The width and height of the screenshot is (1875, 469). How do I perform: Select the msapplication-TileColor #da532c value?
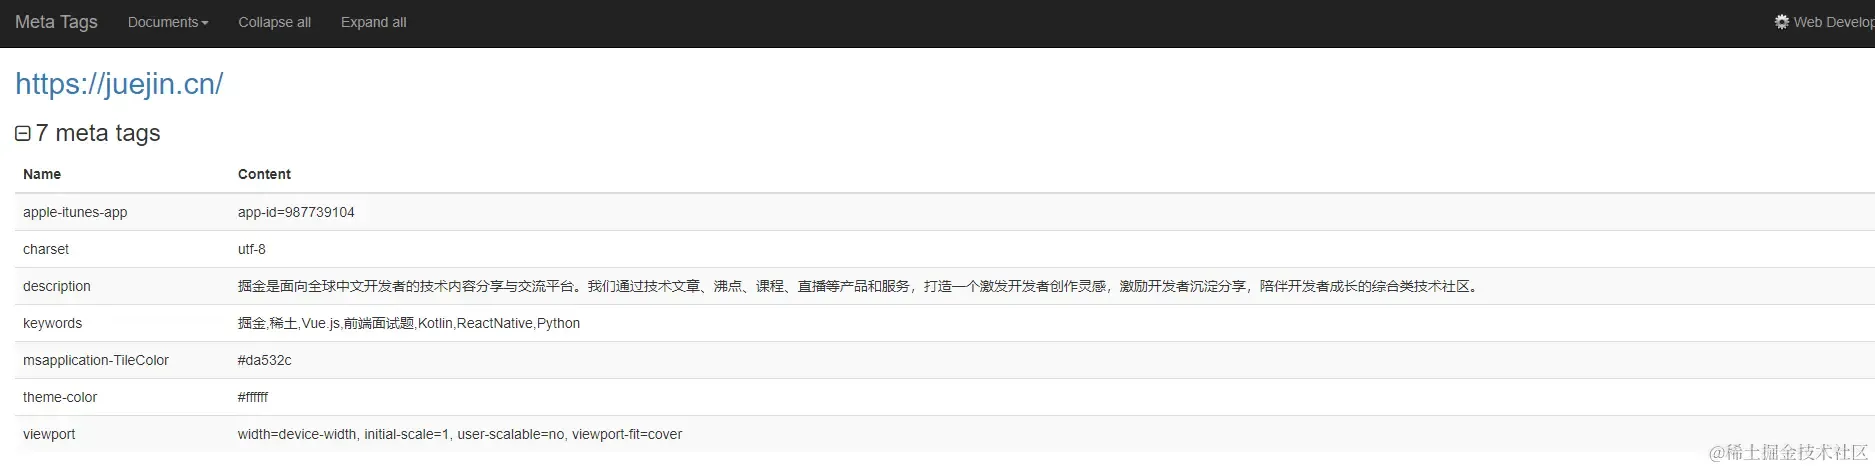click(x=264, y=360)
